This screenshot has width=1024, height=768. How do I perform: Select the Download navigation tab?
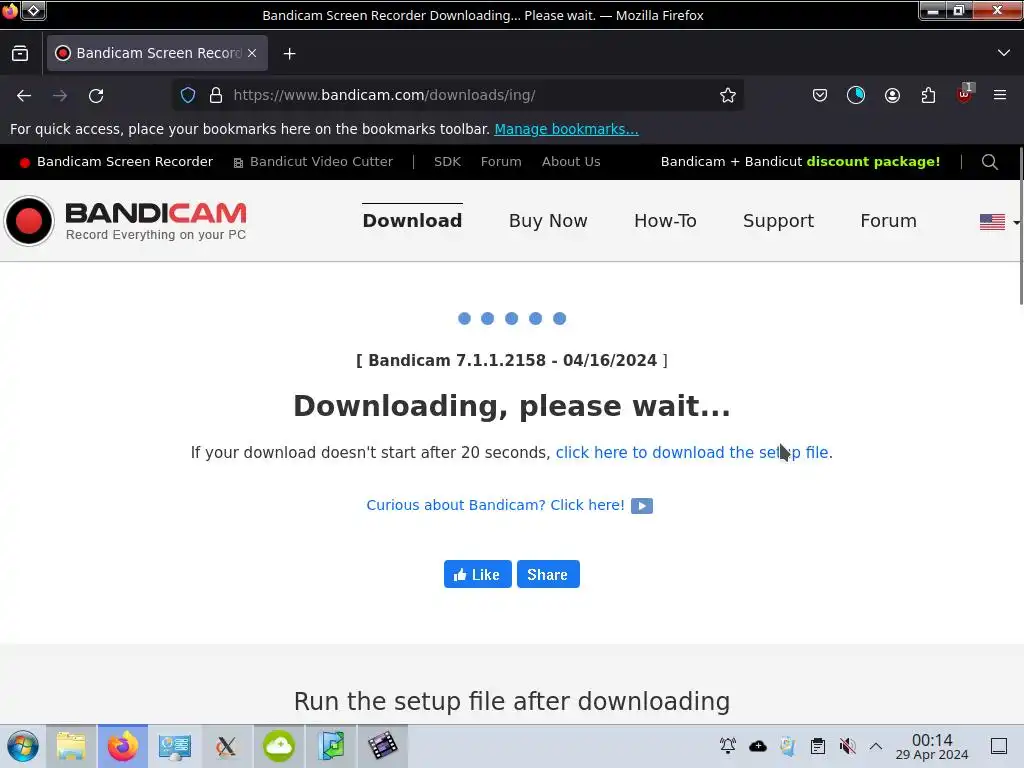(412, 221)
